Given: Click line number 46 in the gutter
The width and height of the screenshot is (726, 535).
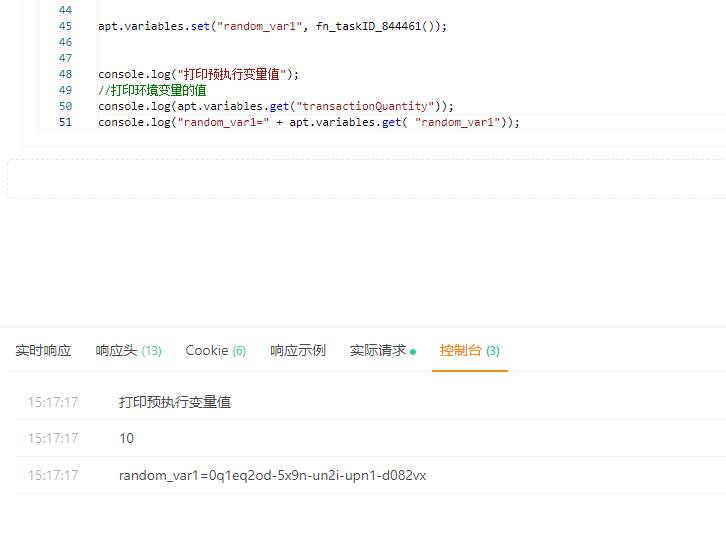Looking at the screenshot, I should coord(65,42).
